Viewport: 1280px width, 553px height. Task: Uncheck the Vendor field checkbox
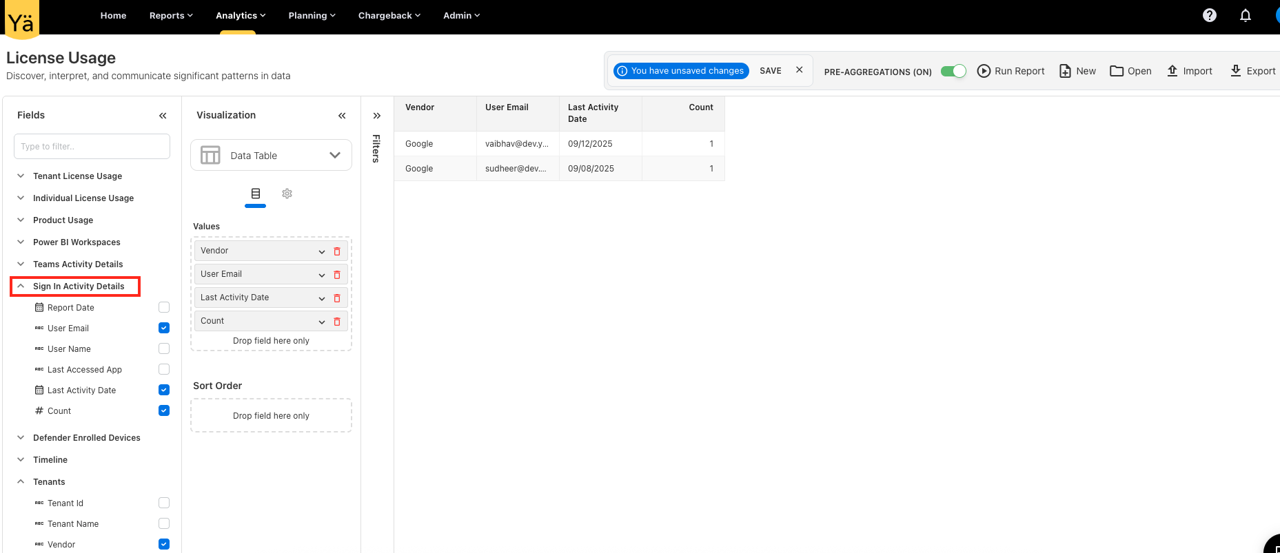164,544
